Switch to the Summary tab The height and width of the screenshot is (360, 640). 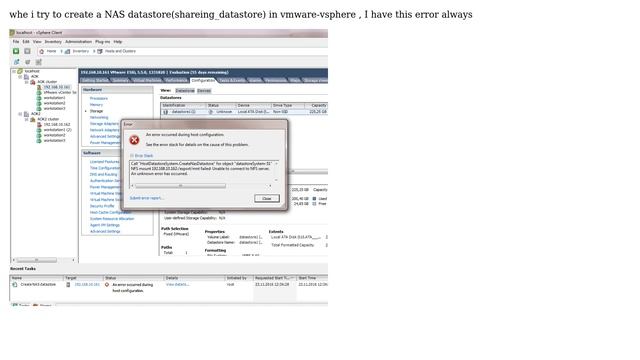(x=120, y=80)
